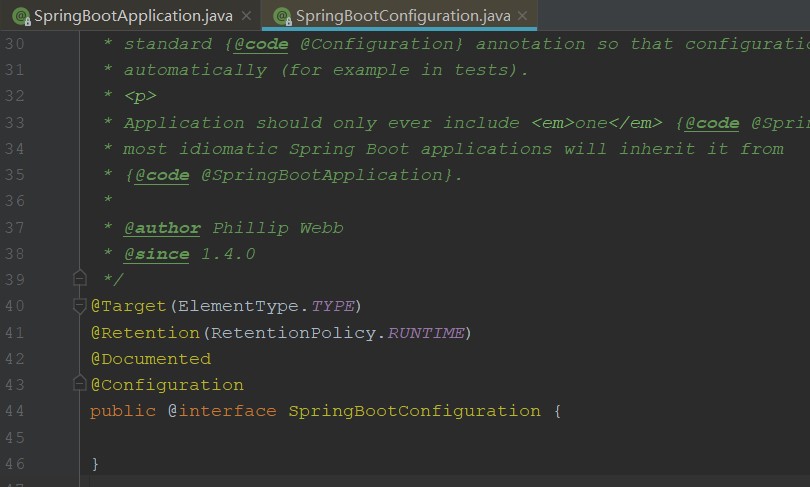Click the closing brace on line 46
810x487 pixels.
click(x=95, y=463)
